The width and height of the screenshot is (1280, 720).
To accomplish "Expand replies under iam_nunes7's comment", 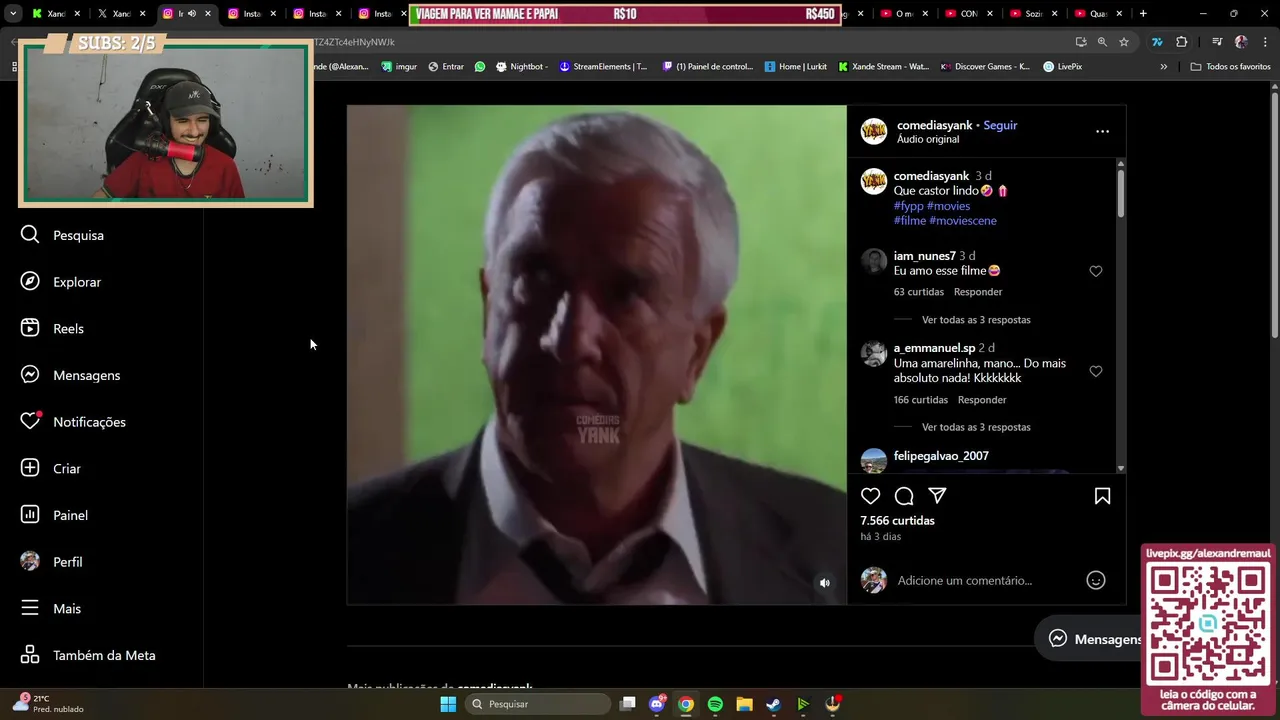I will 976,320.
